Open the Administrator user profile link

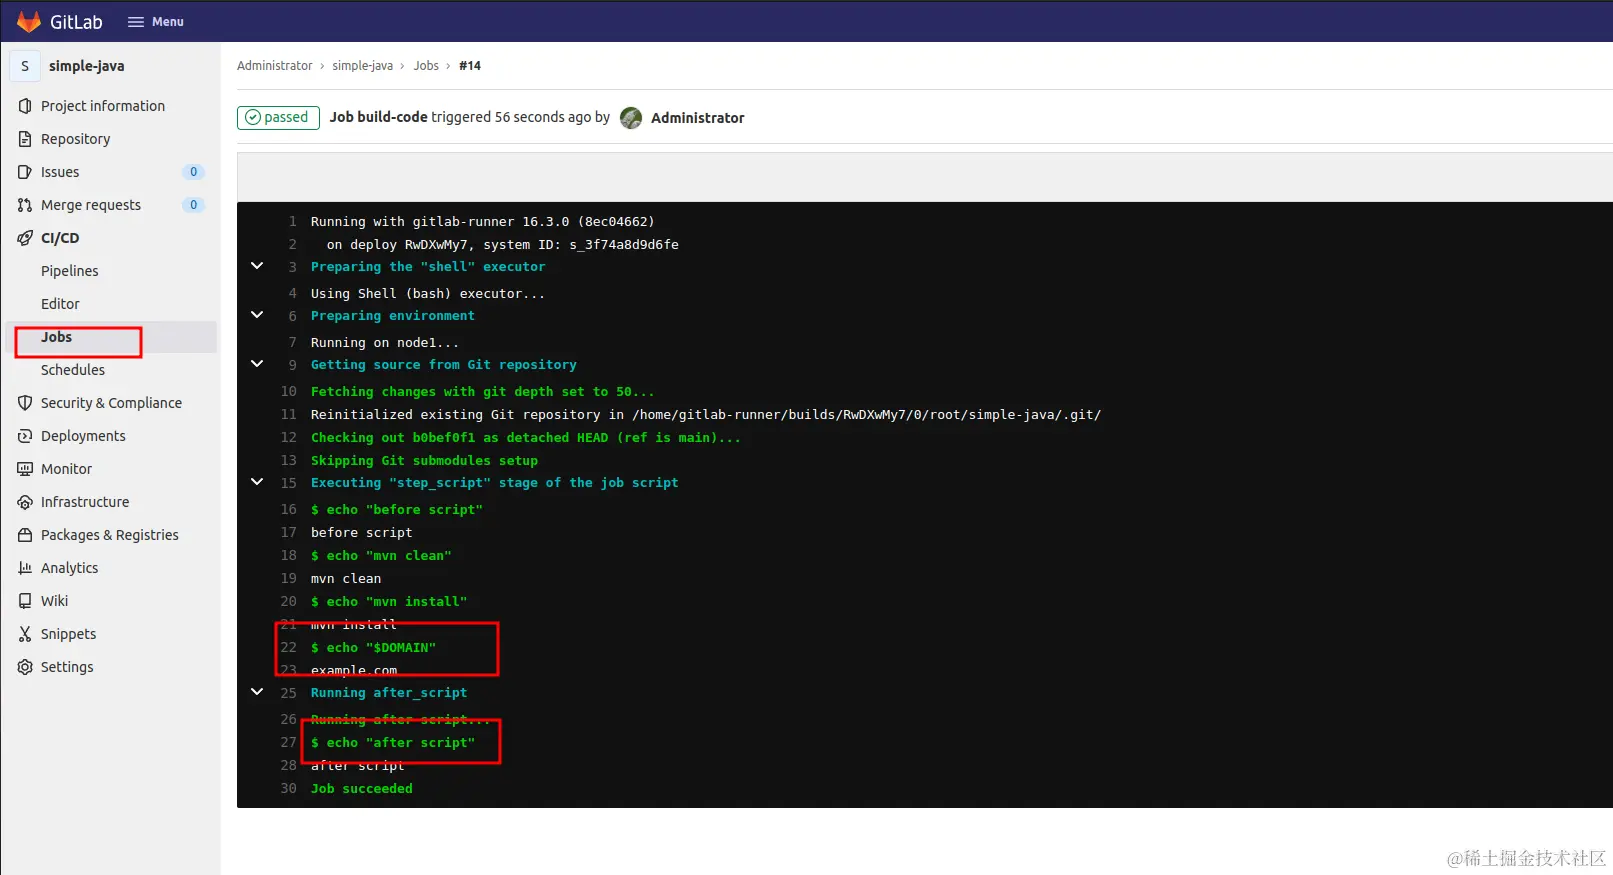tap(697, 118)
